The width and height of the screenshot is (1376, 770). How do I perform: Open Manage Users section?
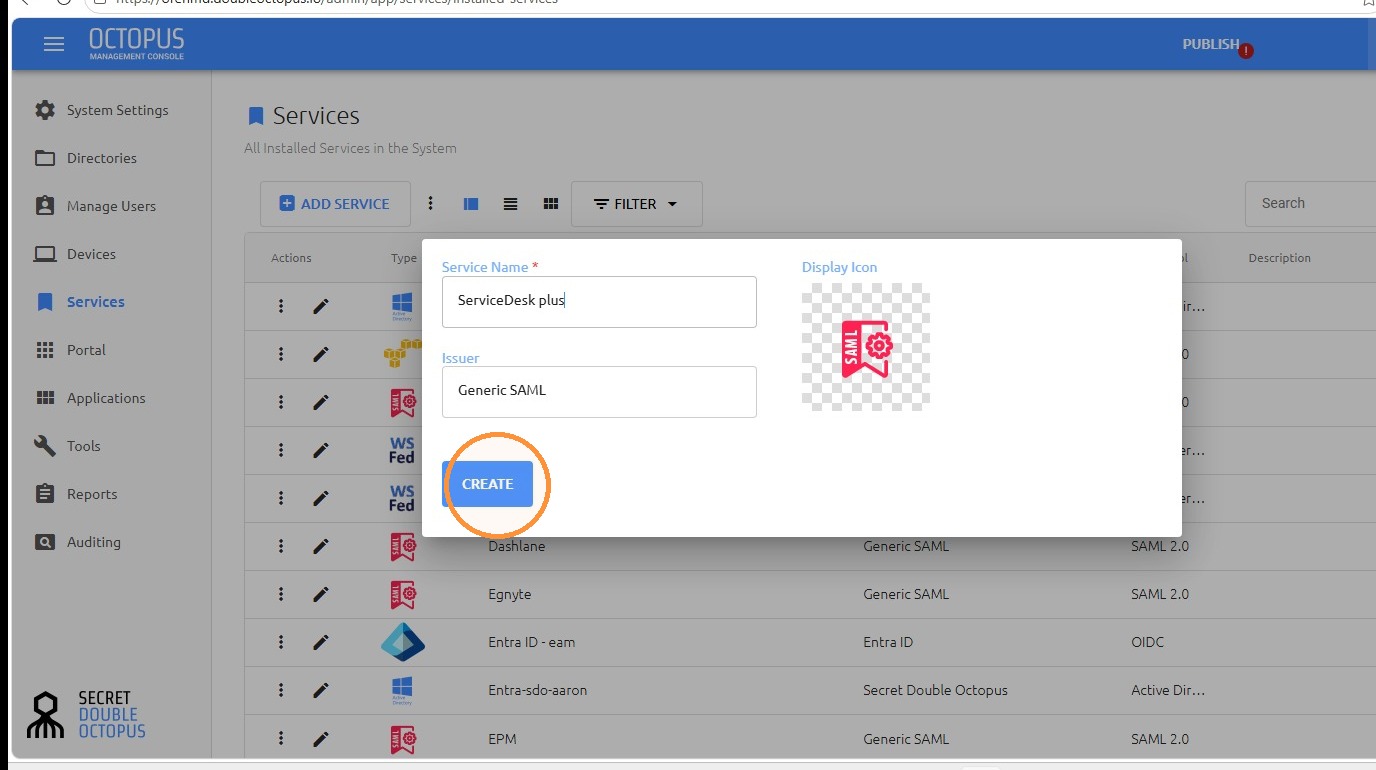(111, 206)
